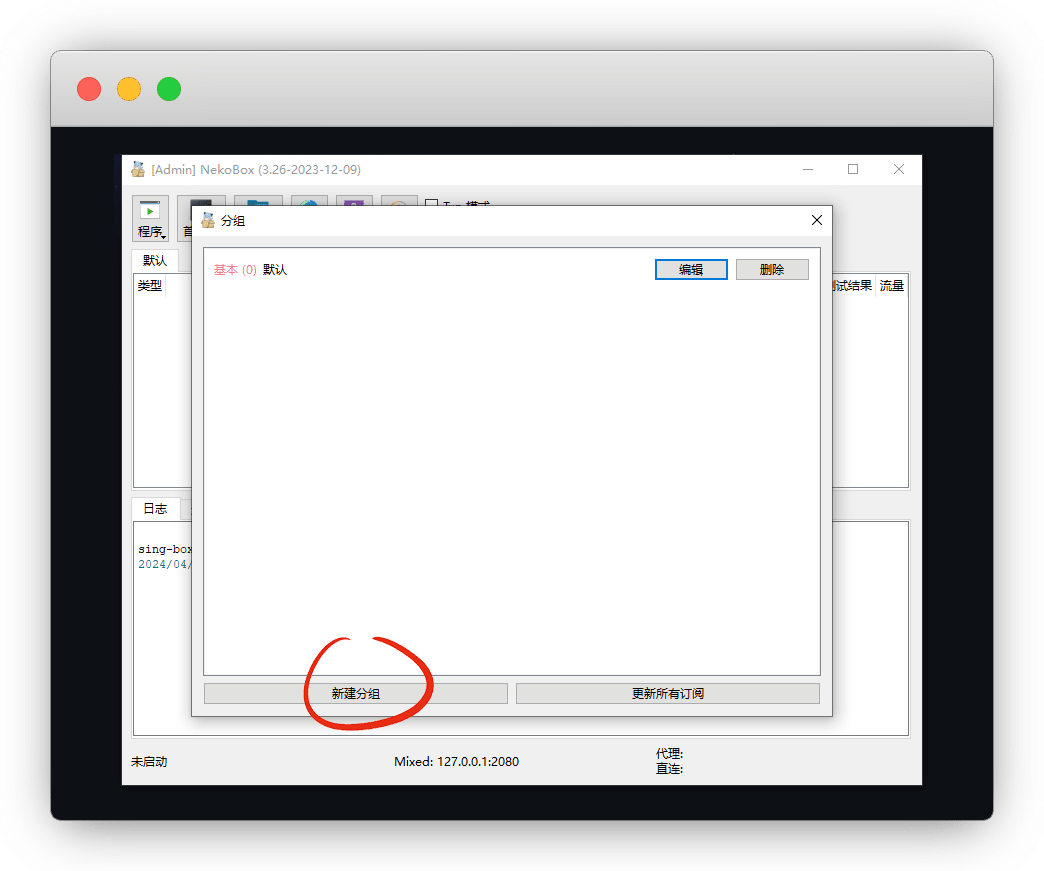The image size is (1044, 871).
Task: Sort by the 流量 column header
Action: click(891, 286)
